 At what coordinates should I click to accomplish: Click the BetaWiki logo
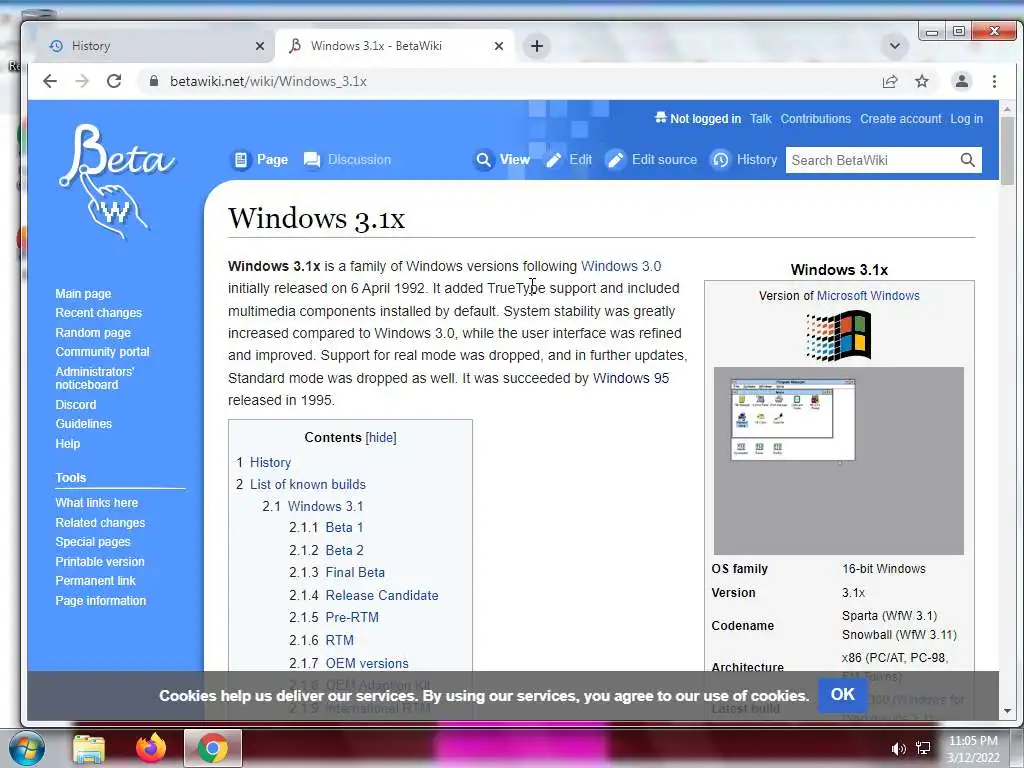[x=116, y=181]
